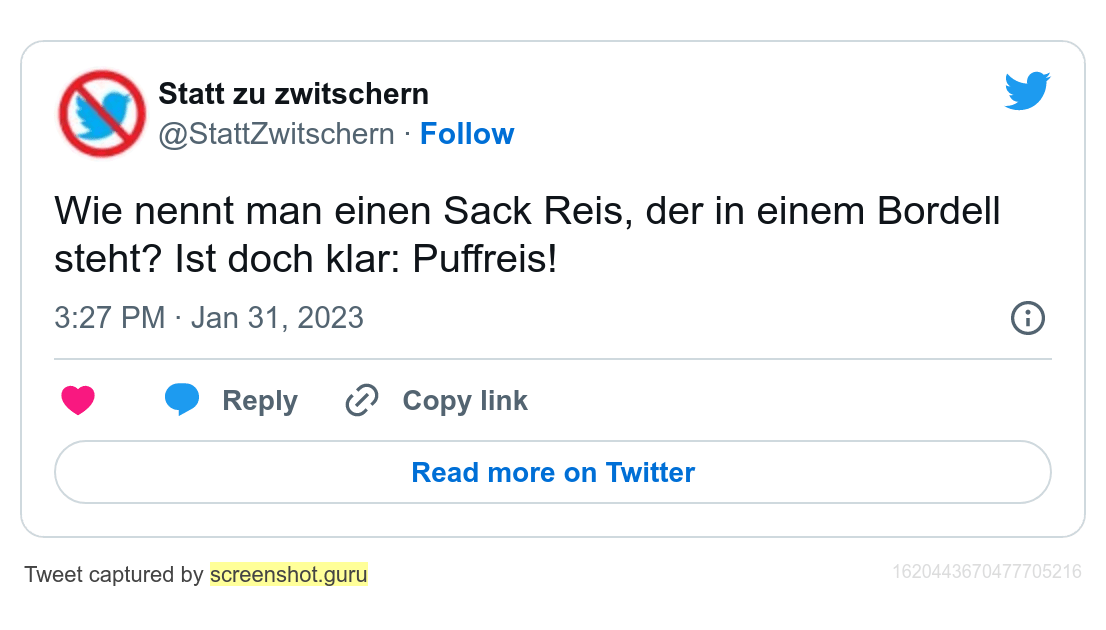Click the Statt zu zwitschern profile avatar
Image resolution: width=1106 pixels, height=630 pixels.
(x=102, y=113)
